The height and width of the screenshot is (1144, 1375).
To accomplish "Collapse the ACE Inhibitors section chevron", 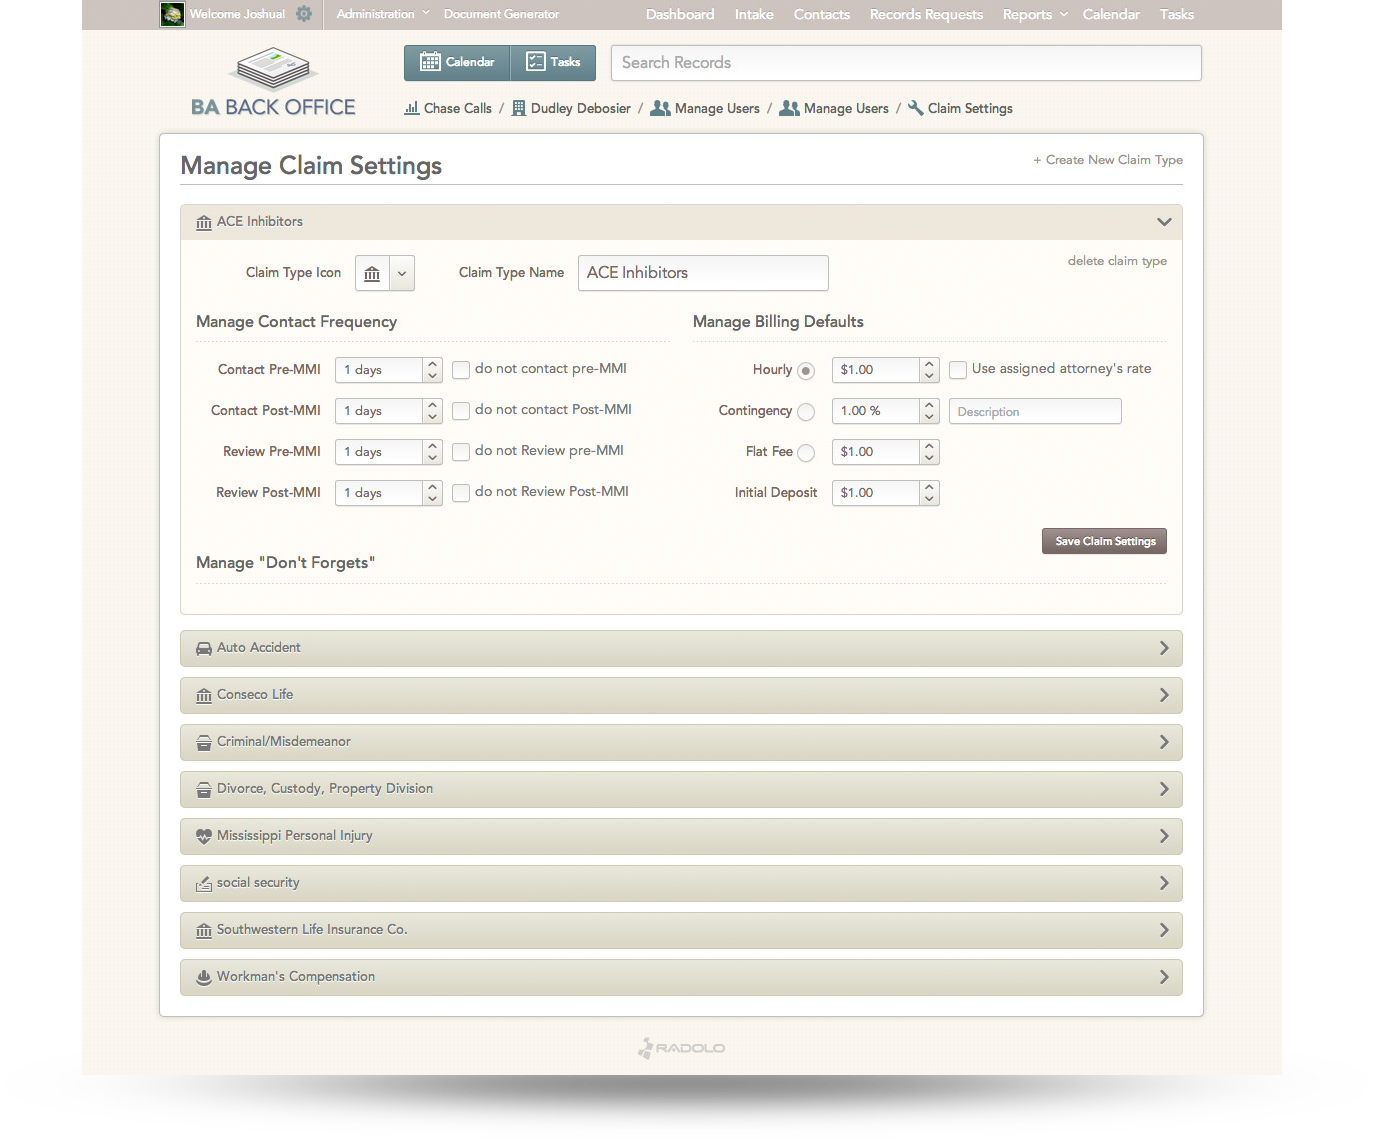I will (x=1163, y=222).
